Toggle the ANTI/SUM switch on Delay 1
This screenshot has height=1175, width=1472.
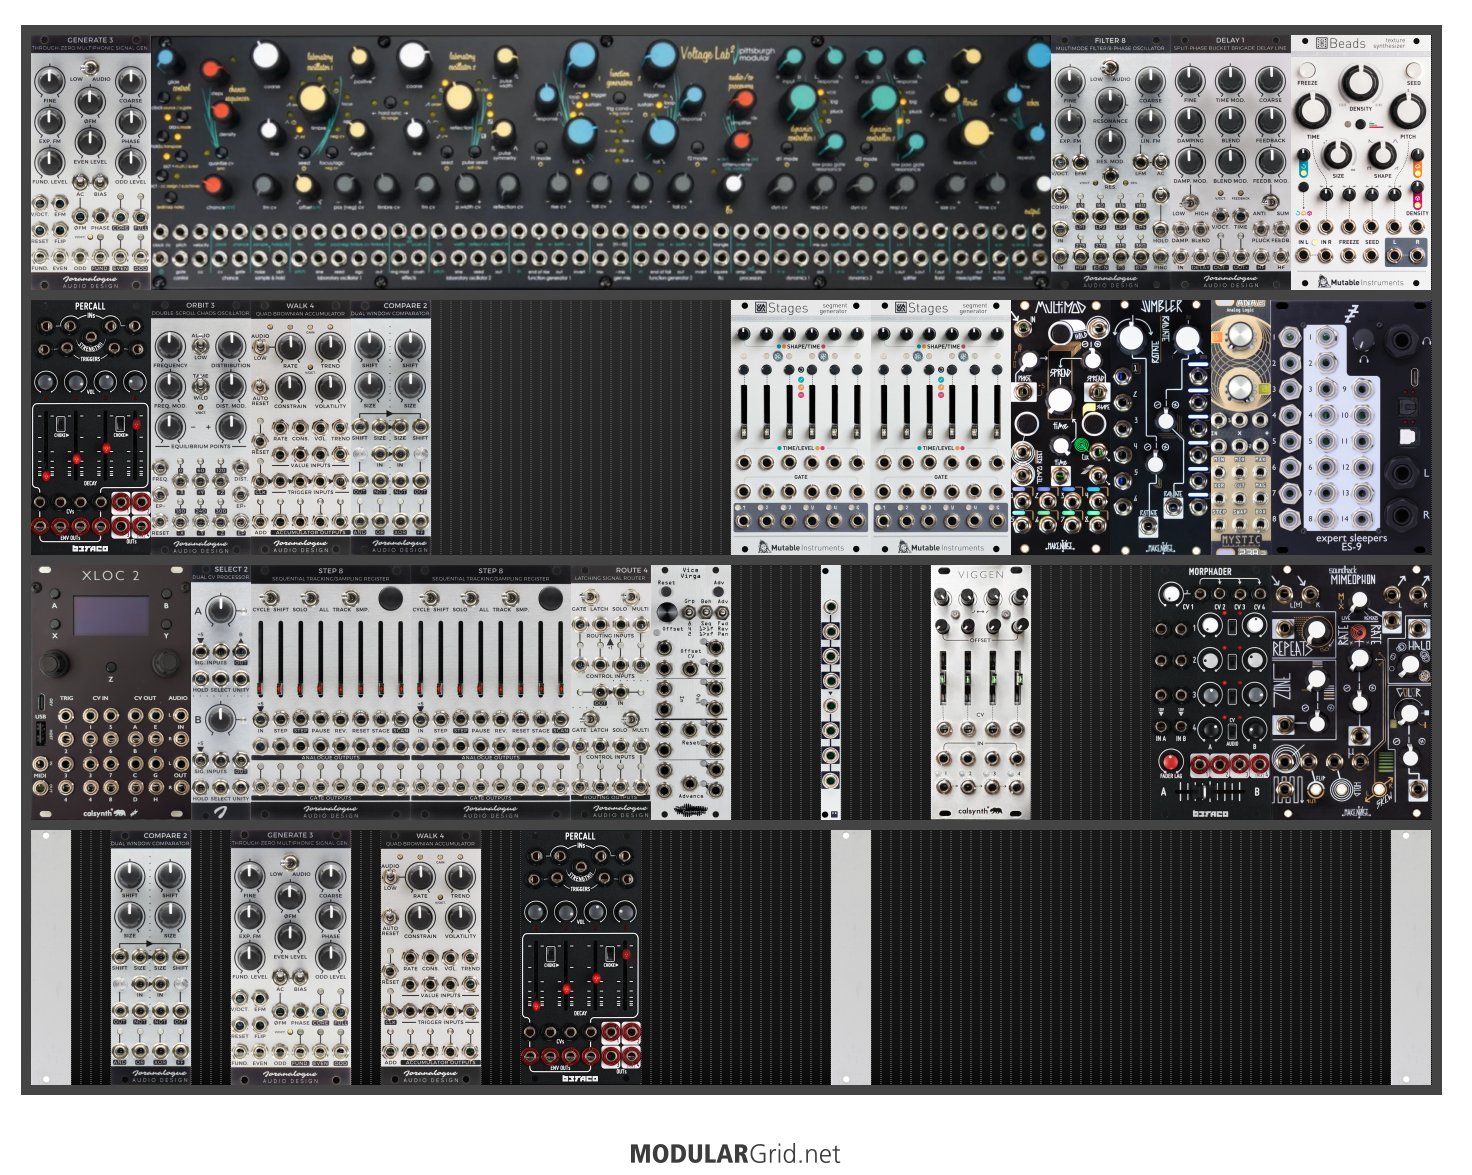[x=1270, y=201]
